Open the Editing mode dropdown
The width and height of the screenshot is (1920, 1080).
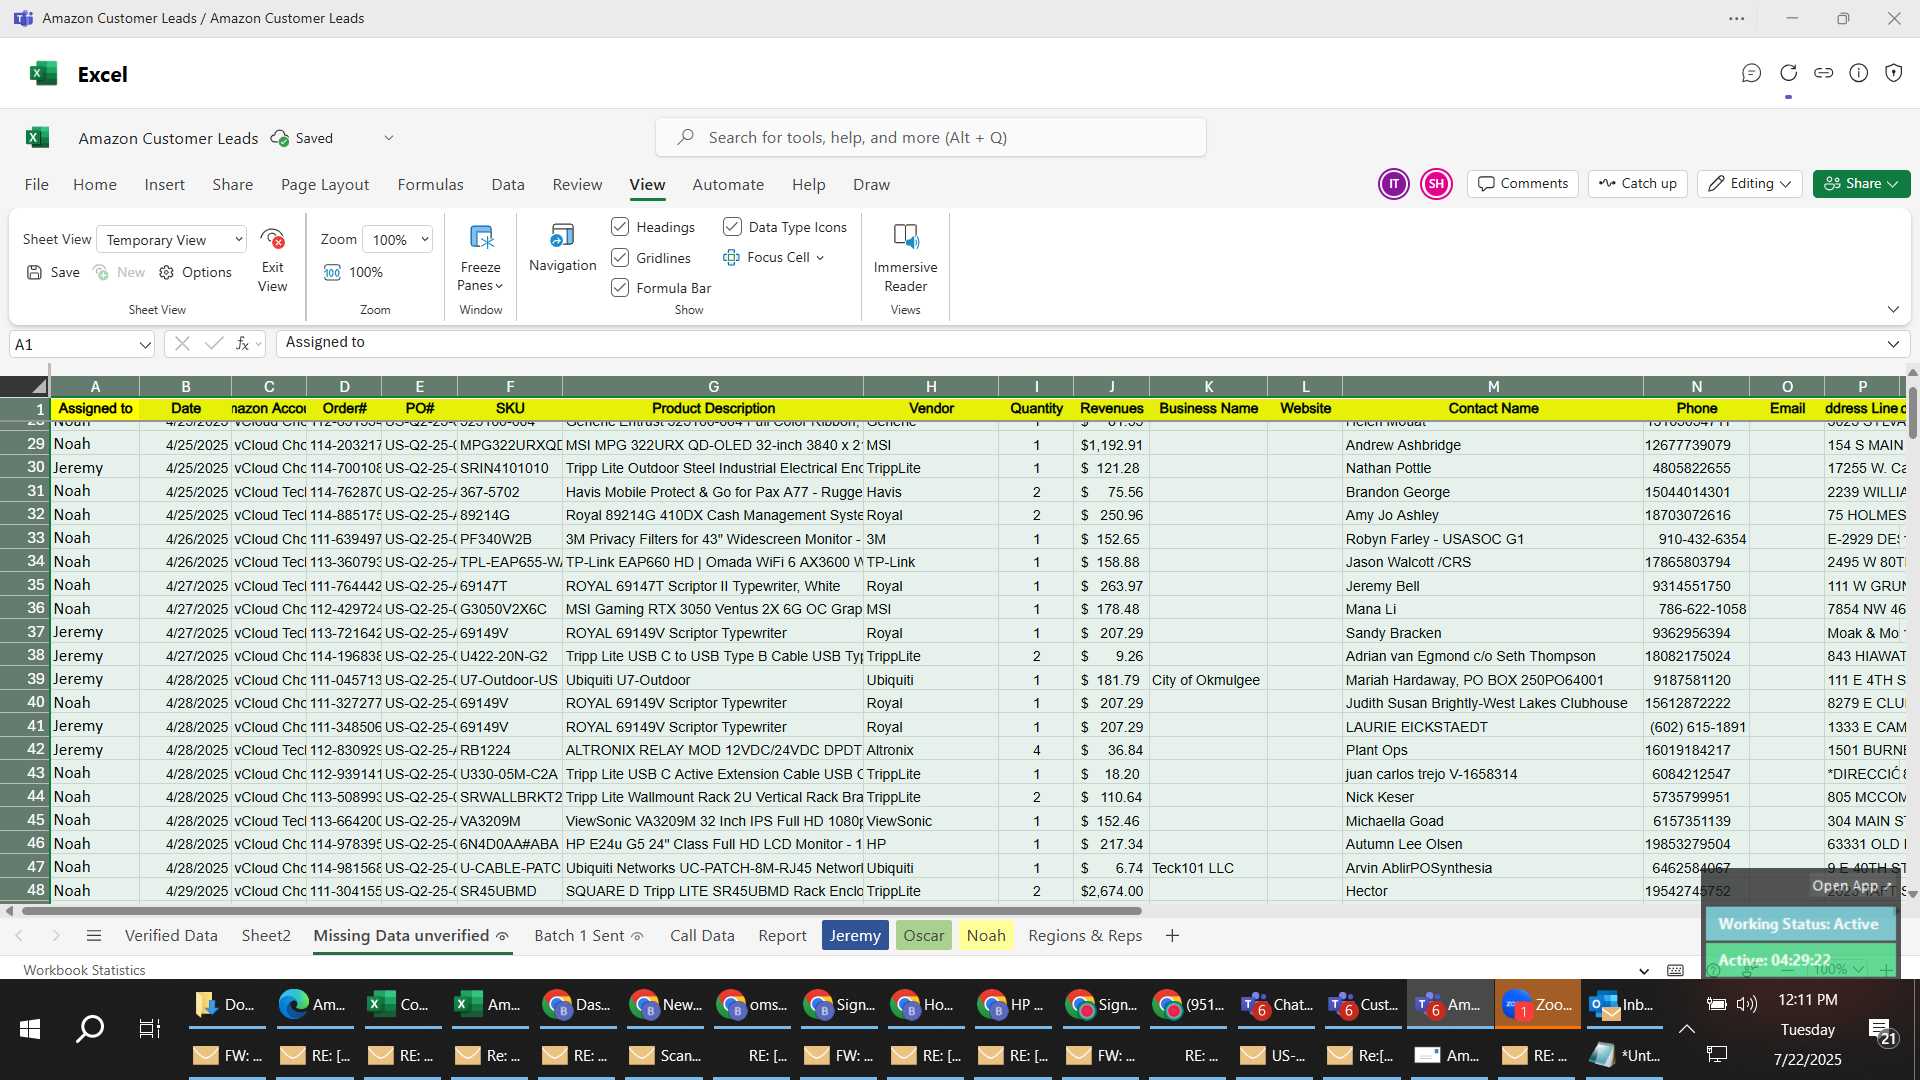click(1750, 184)
